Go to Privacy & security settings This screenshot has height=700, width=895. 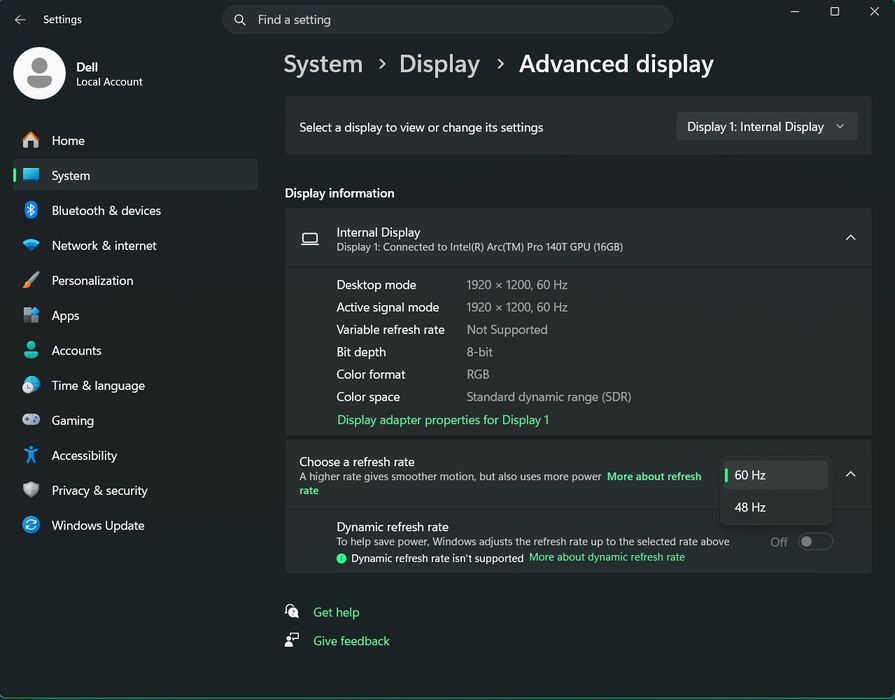click(x=135, y=490)
